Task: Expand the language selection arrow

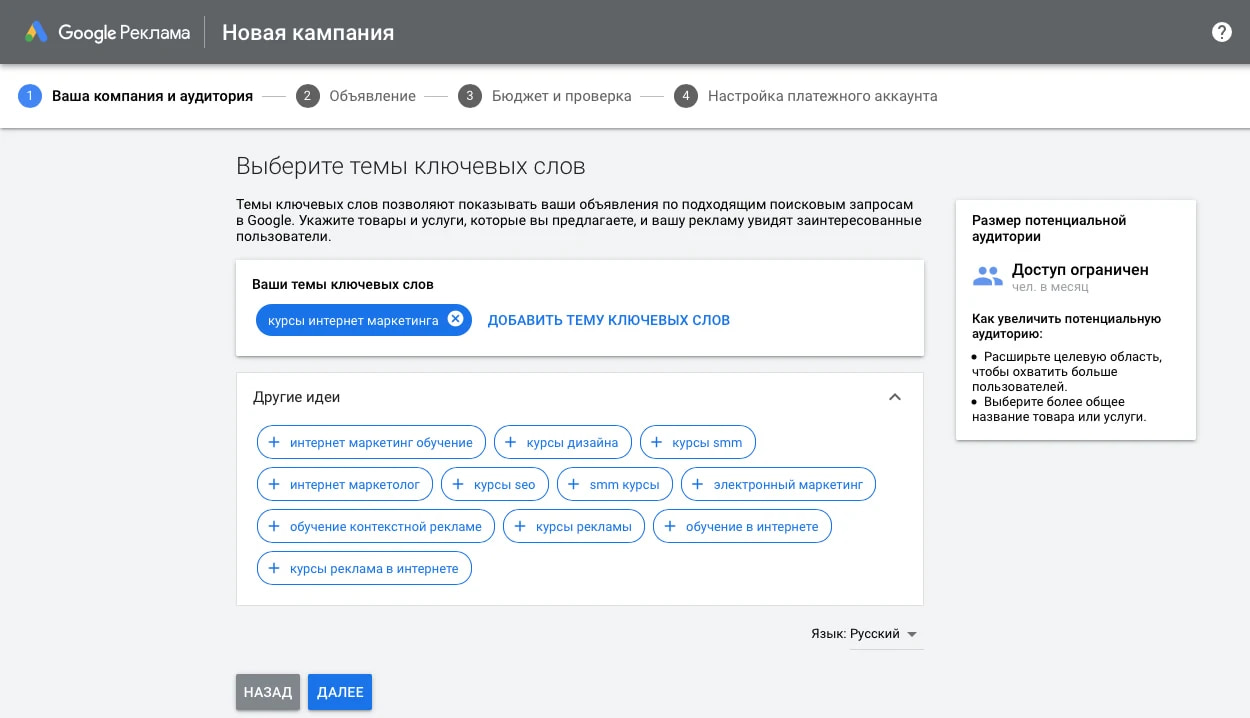Action: 911,634
